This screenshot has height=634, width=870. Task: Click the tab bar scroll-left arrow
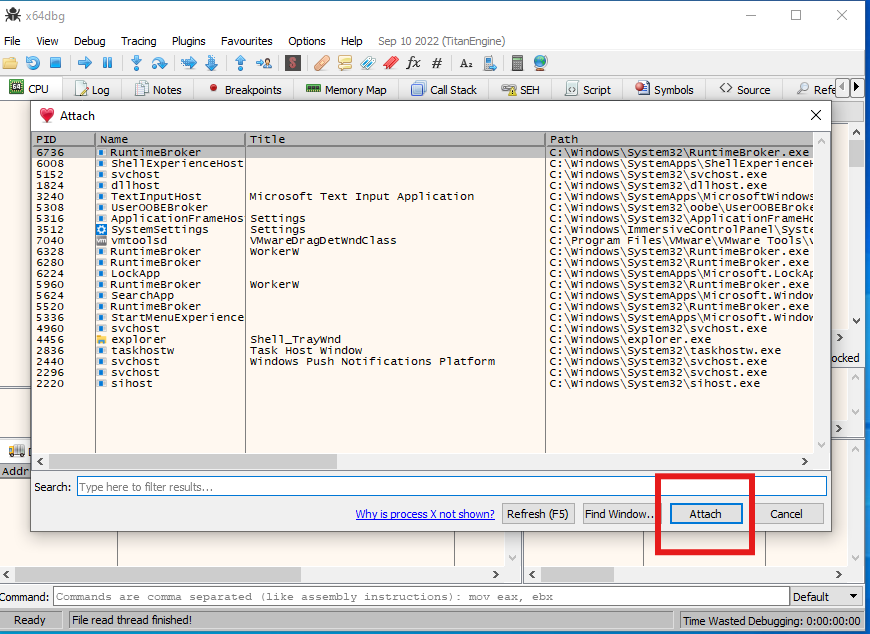(x=842, y=87)
